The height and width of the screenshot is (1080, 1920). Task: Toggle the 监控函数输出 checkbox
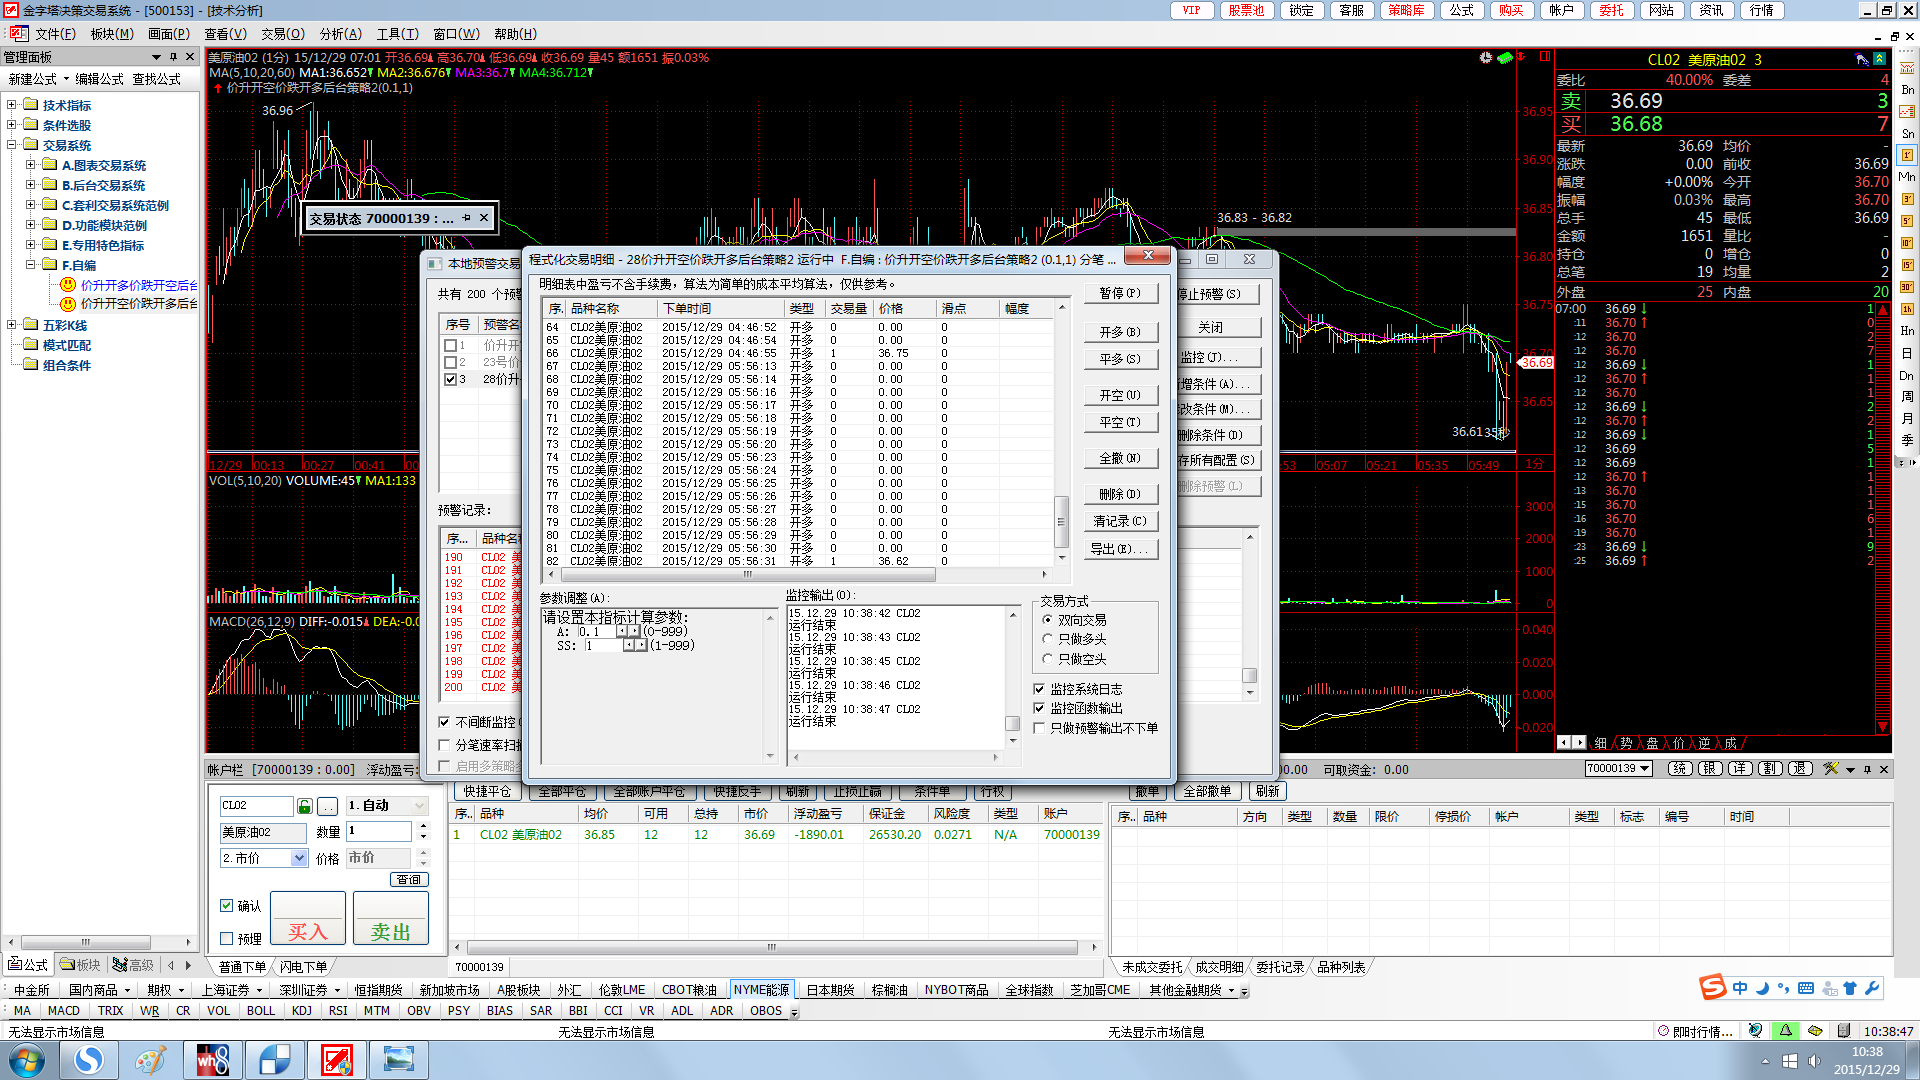pos(1039,708)
